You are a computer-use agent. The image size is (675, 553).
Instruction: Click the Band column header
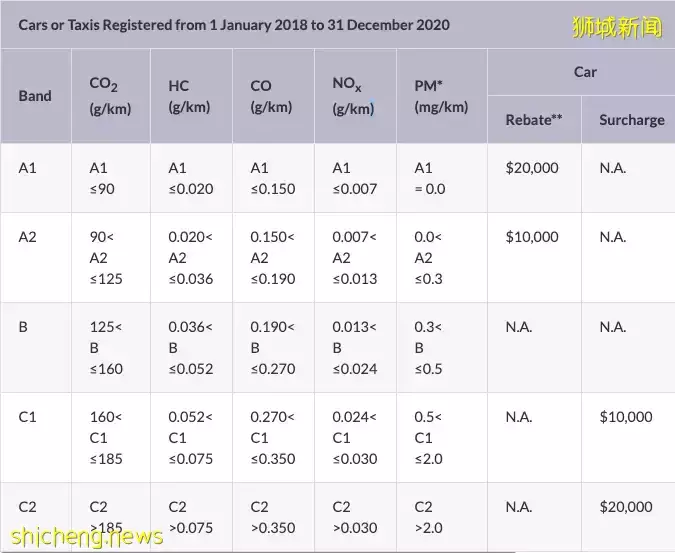coord(35,96)
